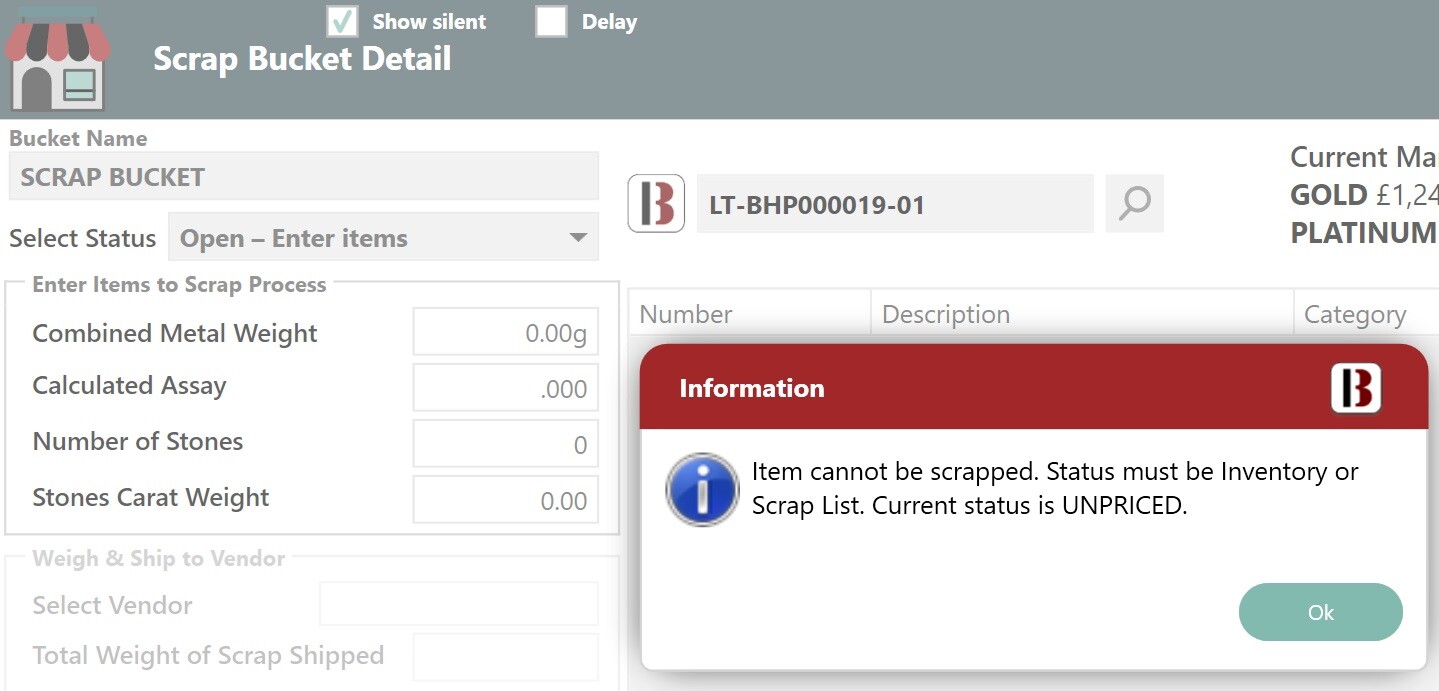Click the Stones Carat Weight field
This screenshot has width=1439, height=691.
[x=505, y=500]
